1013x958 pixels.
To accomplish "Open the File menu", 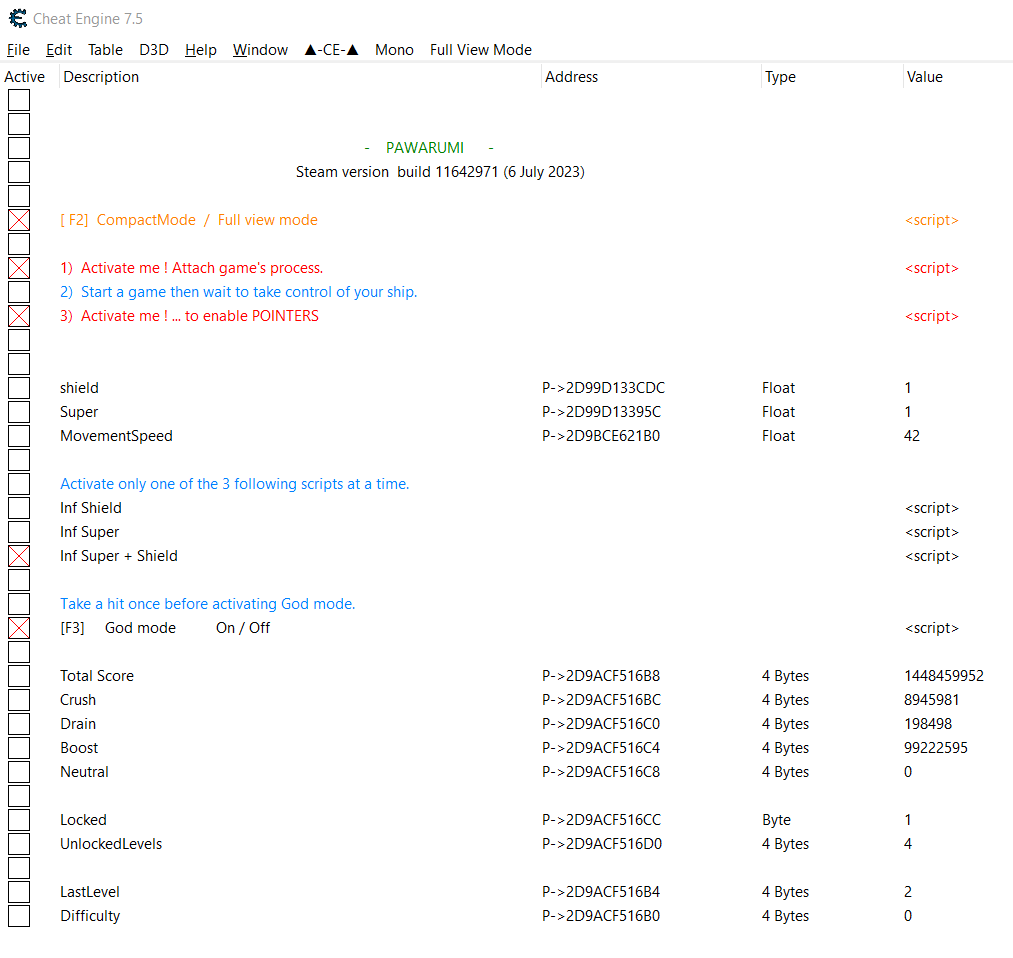I will pyautogui.click(x=18, y=50).
